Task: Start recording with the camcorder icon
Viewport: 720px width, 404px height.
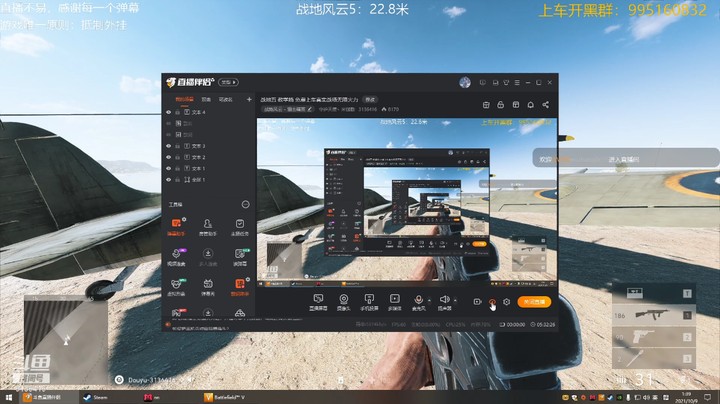Action: pos(478,302)
